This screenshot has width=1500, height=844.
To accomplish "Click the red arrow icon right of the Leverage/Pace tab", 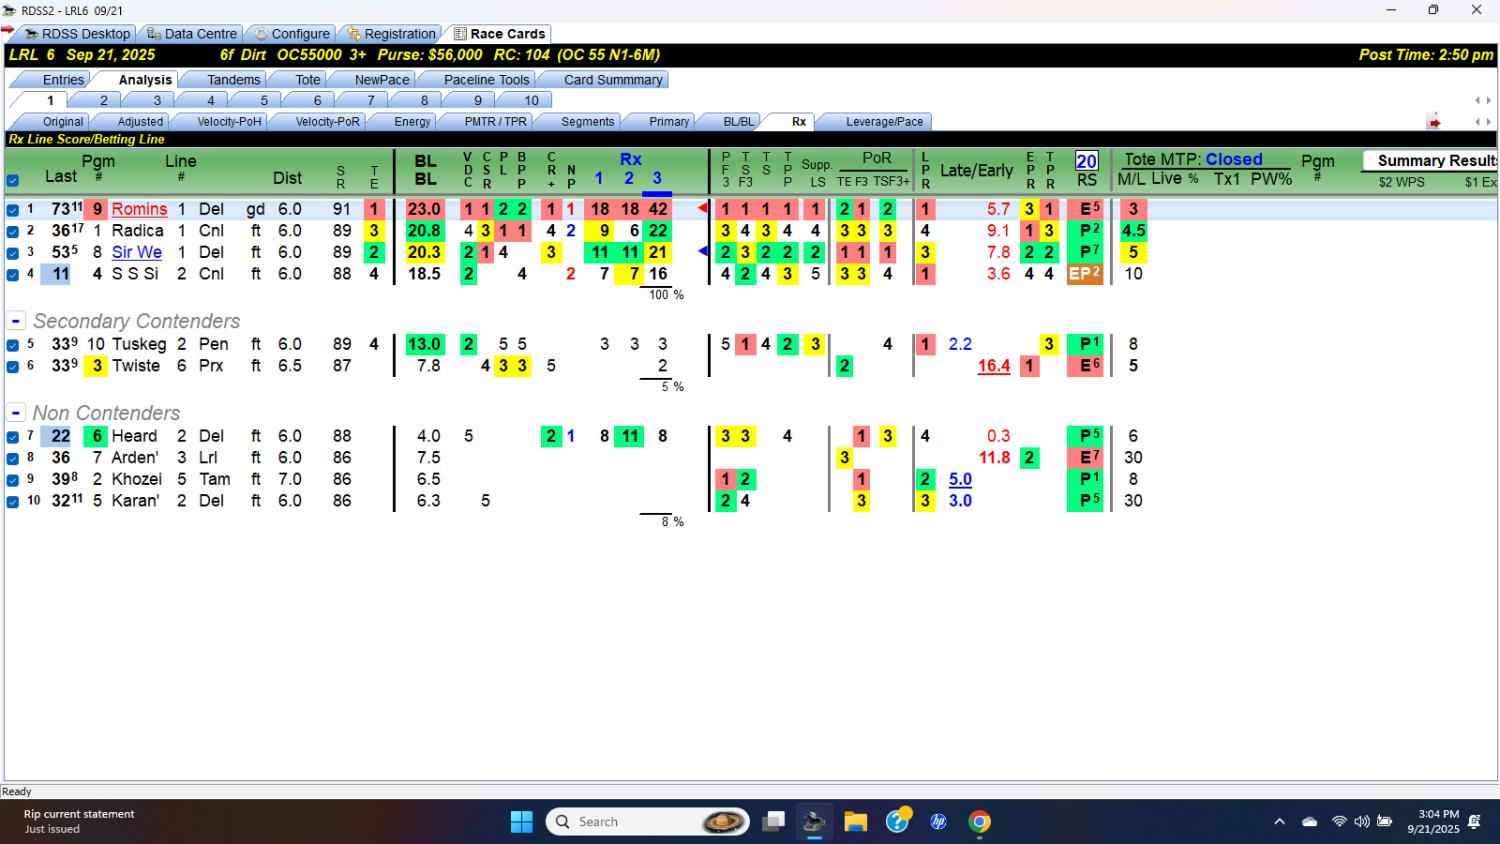I will (1434, 122).
